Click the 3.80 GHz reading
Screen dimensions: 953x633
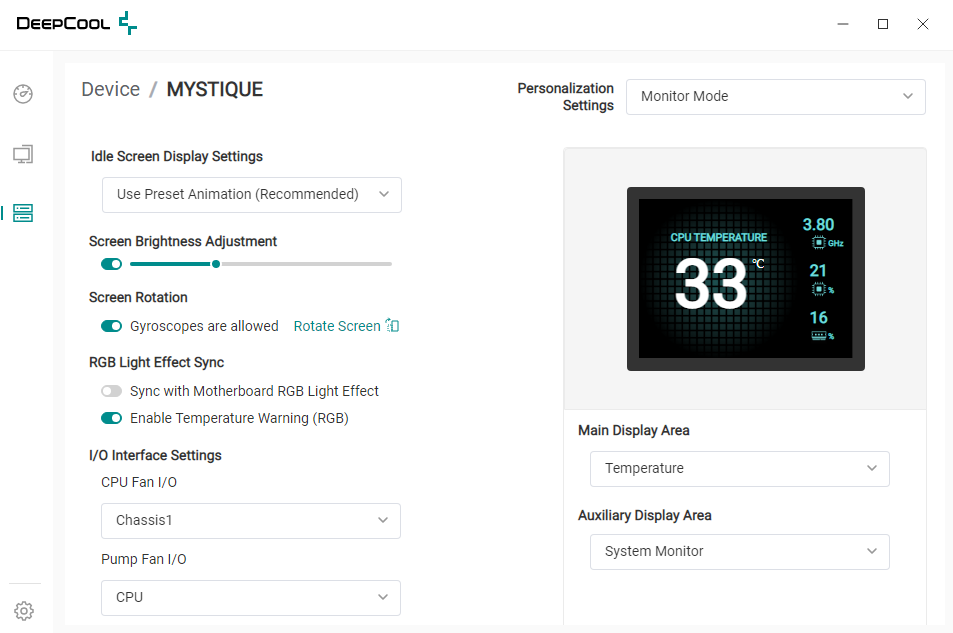821,233
